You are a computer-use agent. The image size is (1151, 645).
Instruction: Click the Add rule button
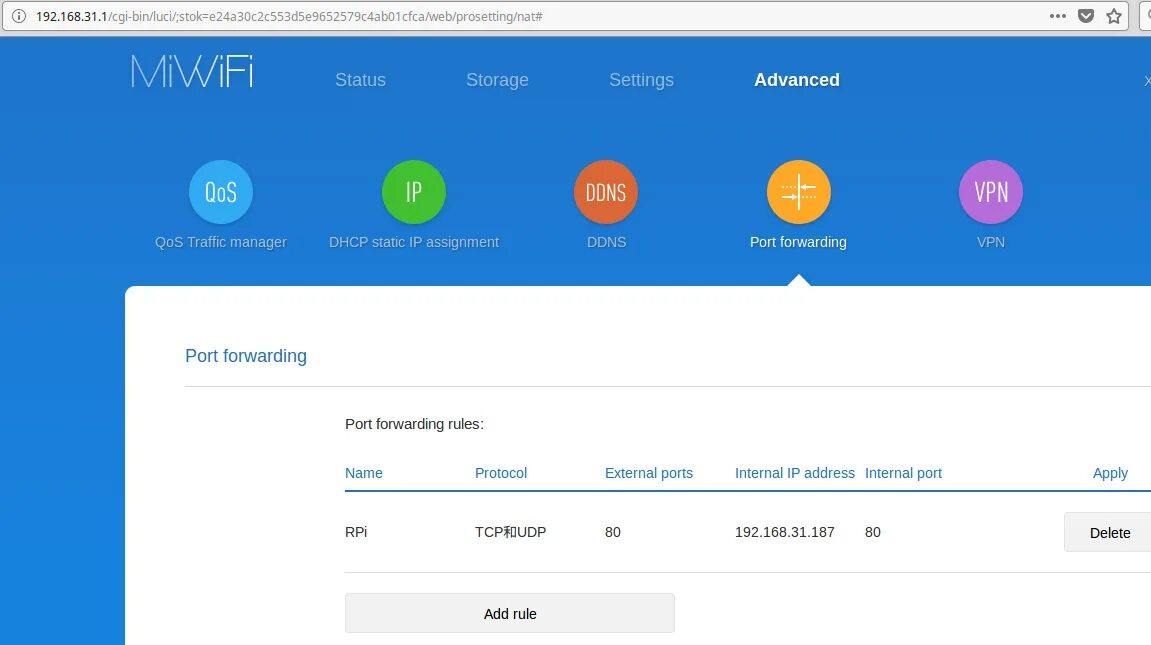click(510, 613)
